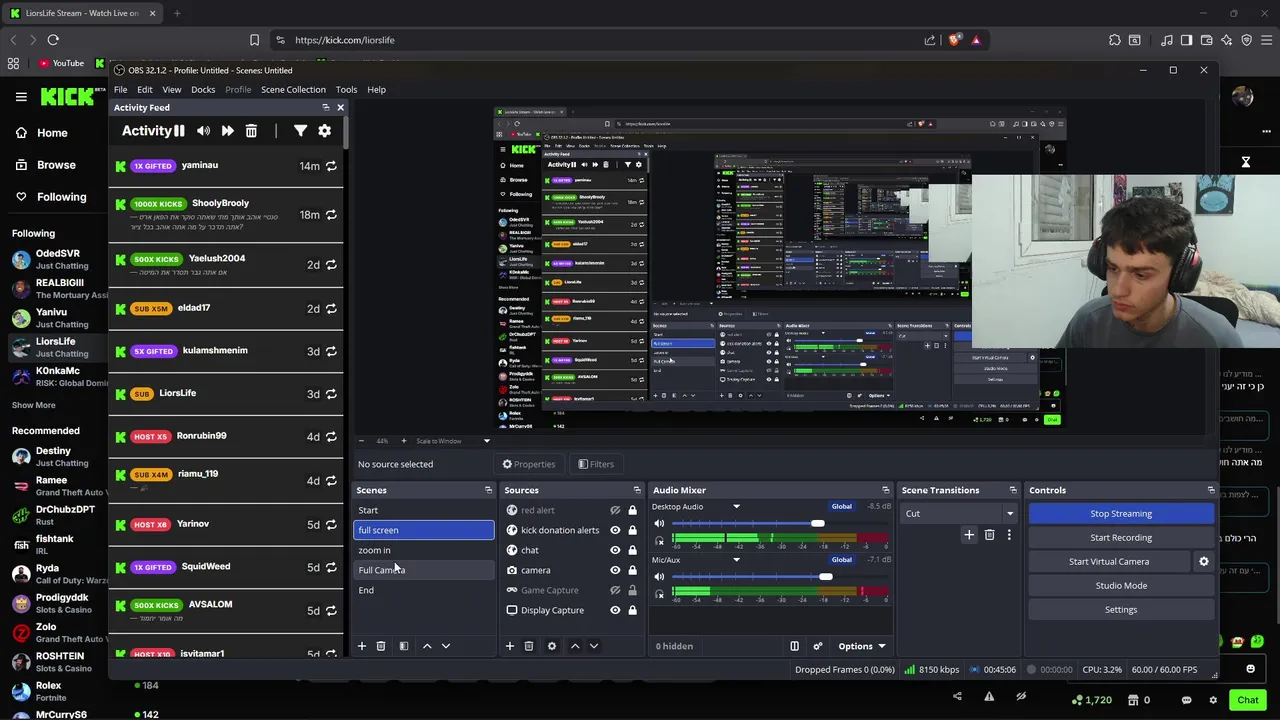The image size is (1280, 720).
Task: Hide the Display Capture source
Action: click(x=615, y=610)
